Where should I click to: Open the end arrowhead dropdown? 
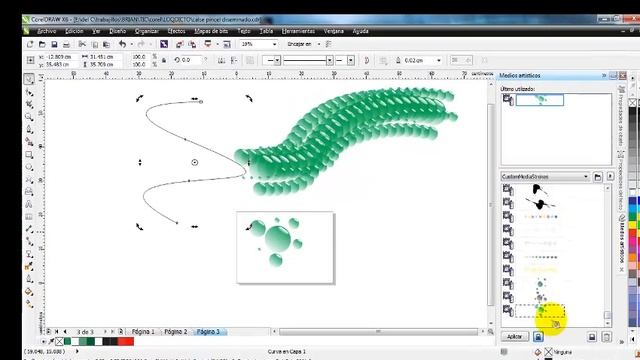click(x=351, y=60)
